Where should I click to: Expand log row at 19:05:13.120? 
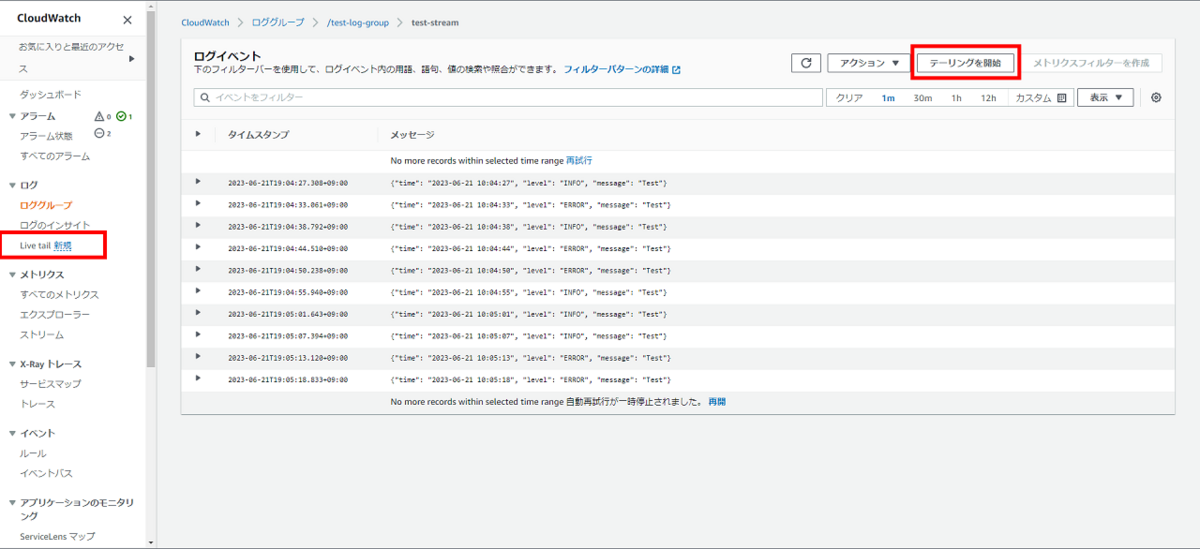coord(198,356)
